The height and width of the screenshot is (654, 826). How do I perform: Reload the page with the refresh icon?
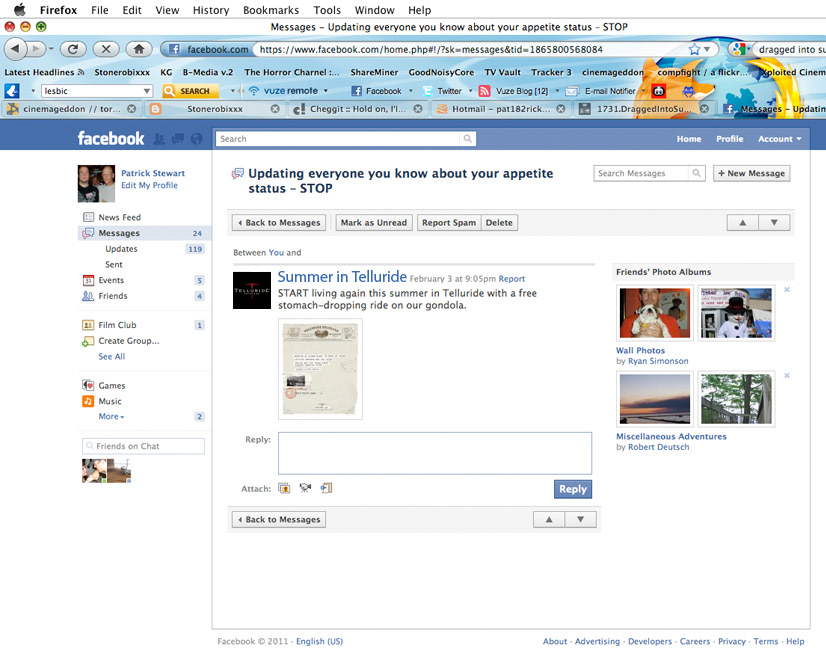pos(73,49)
